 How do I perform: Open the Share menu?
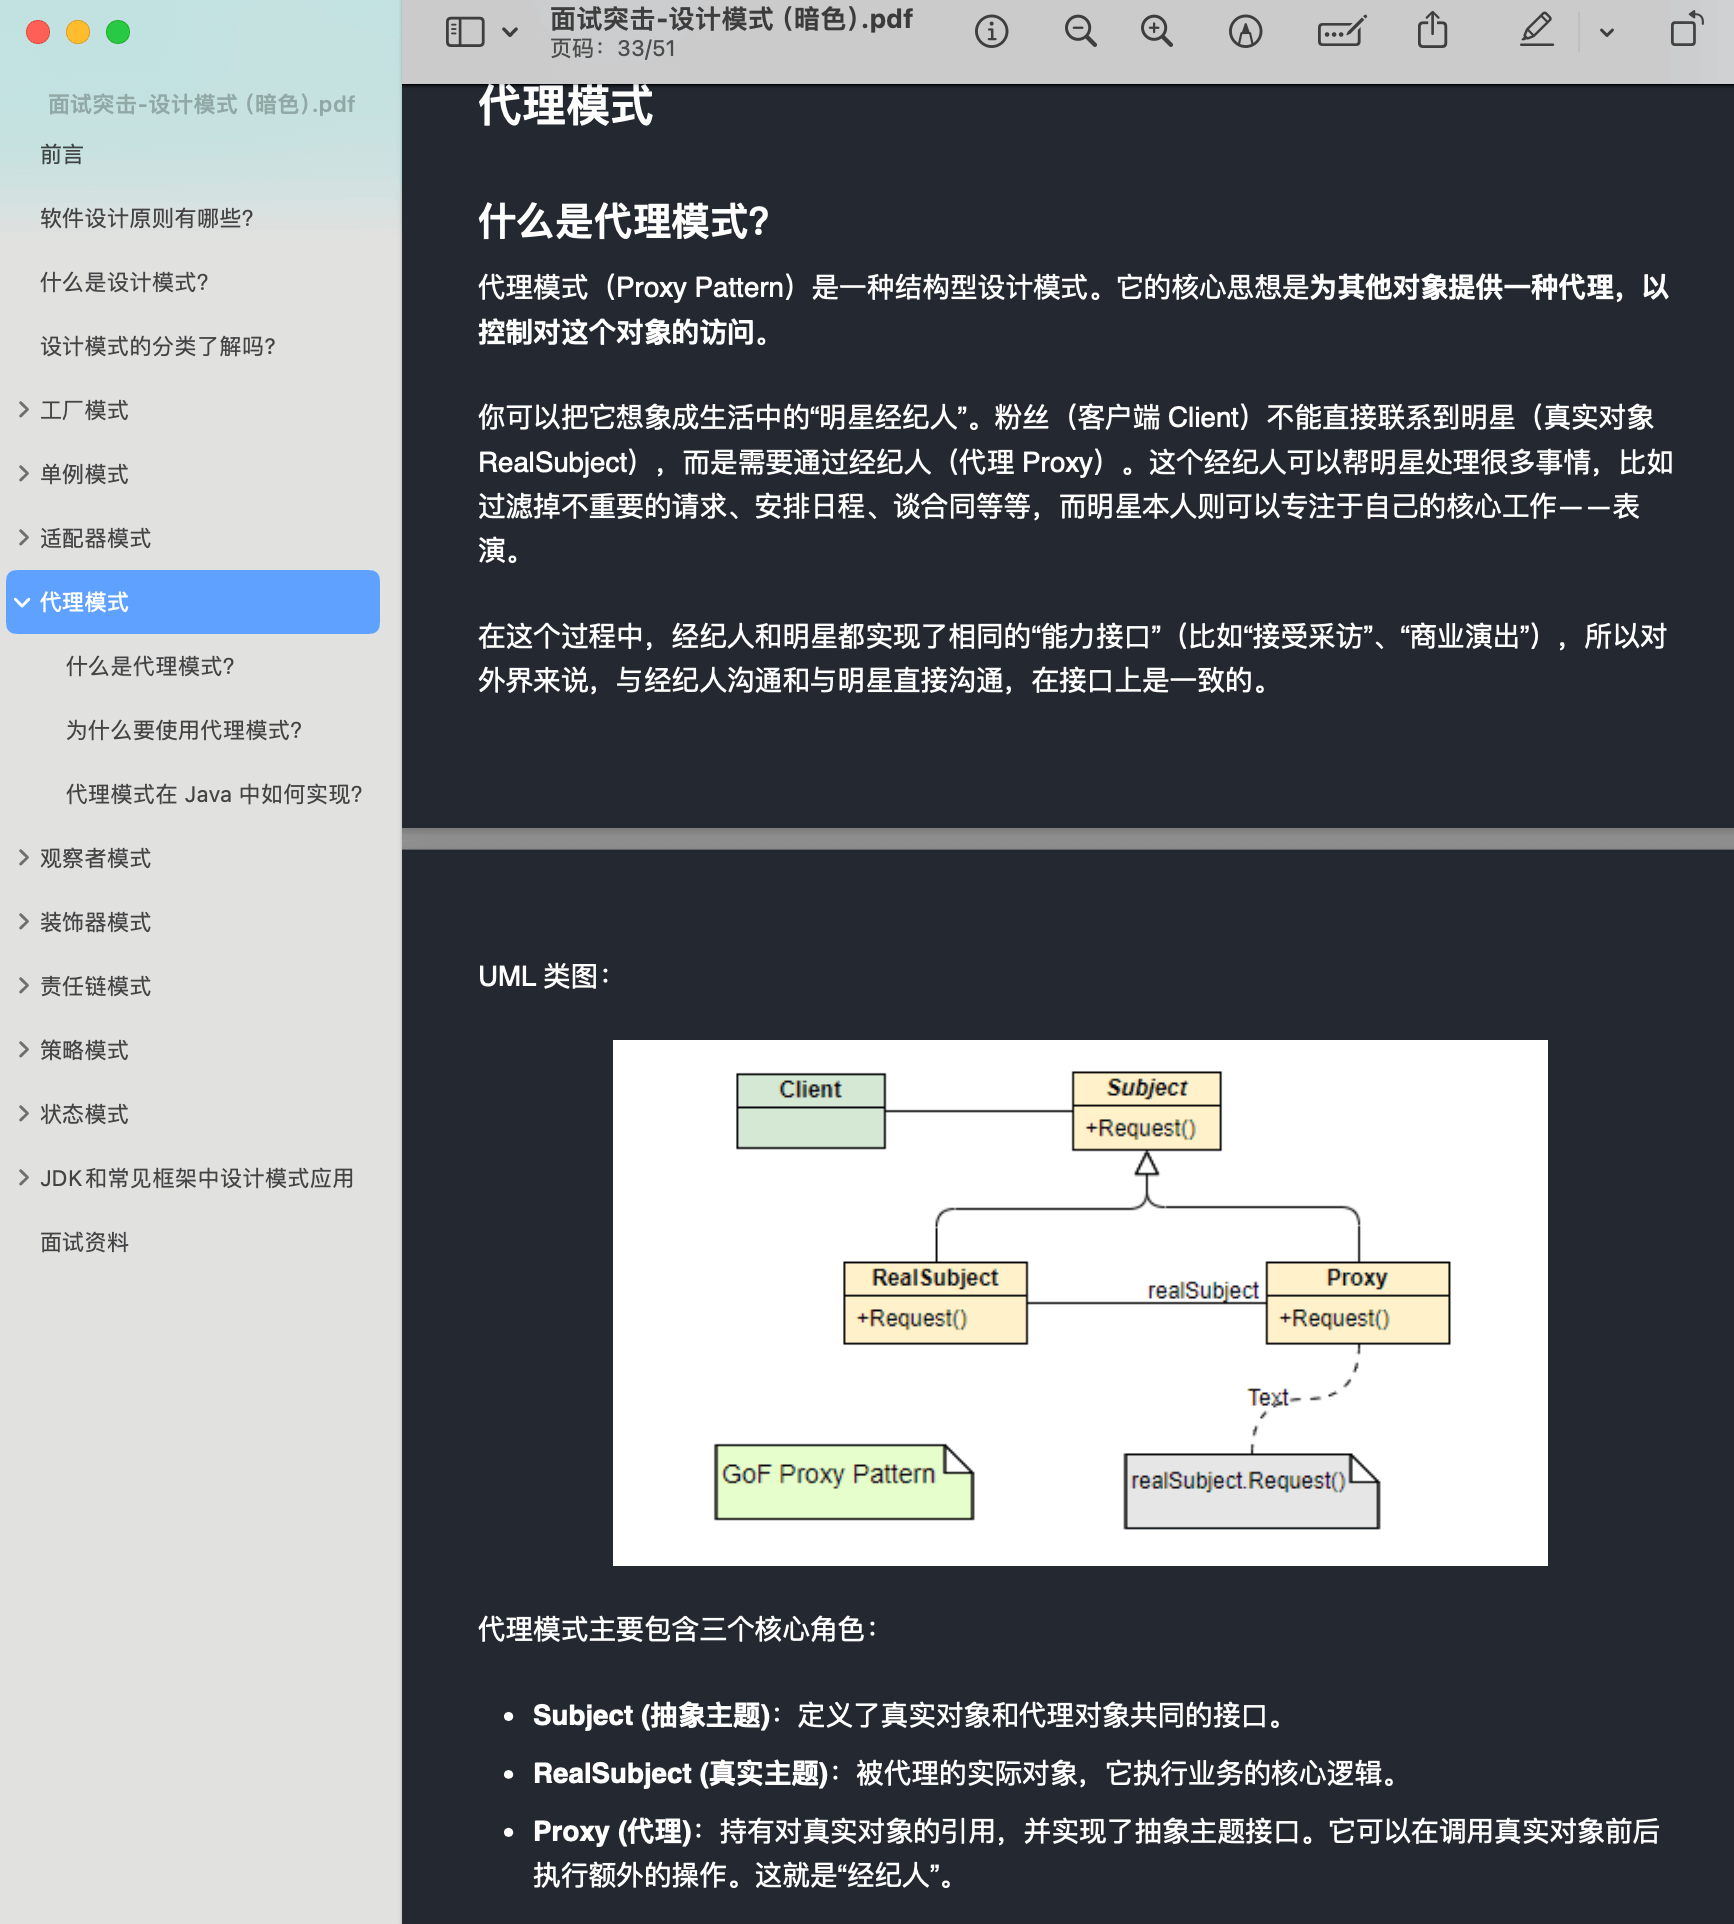pyautogui.click(x=1432, y=31)
